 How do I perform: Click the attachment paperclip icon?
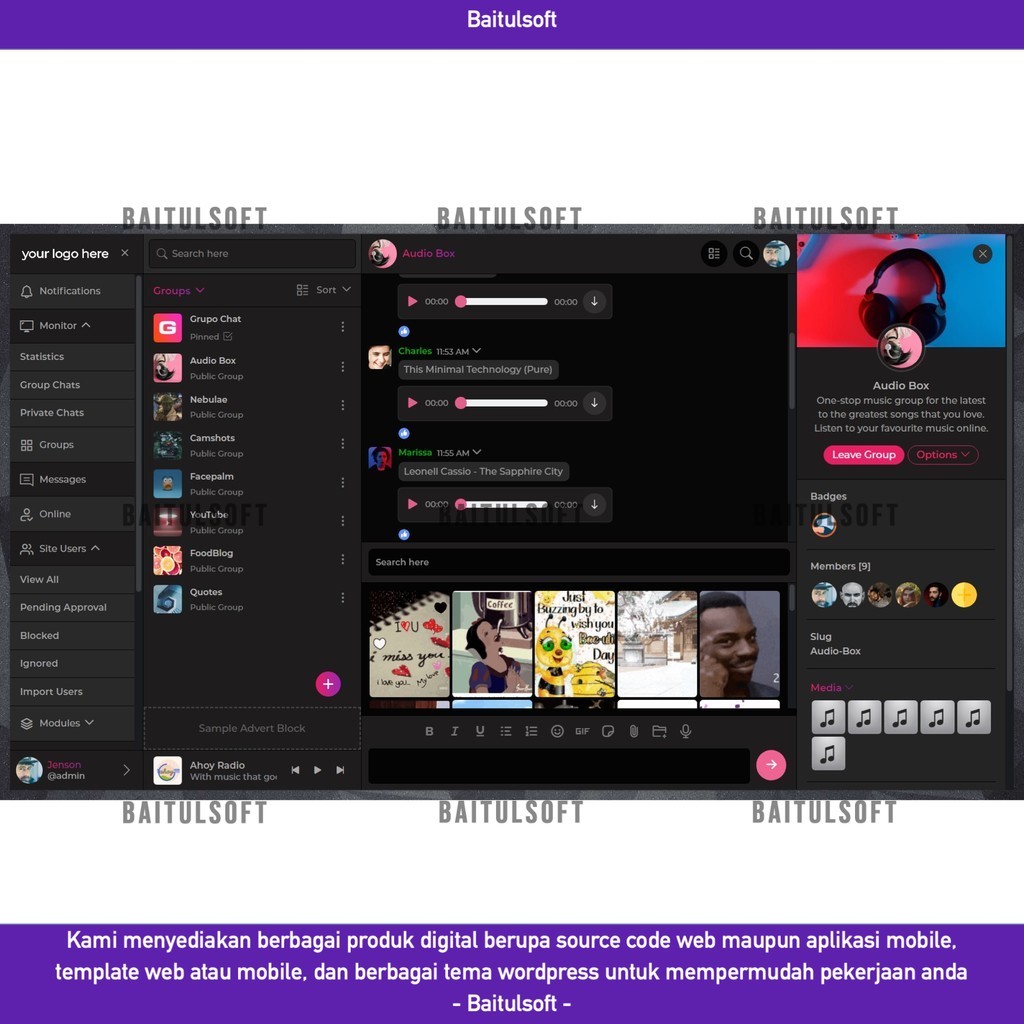(x=633, y=731)
